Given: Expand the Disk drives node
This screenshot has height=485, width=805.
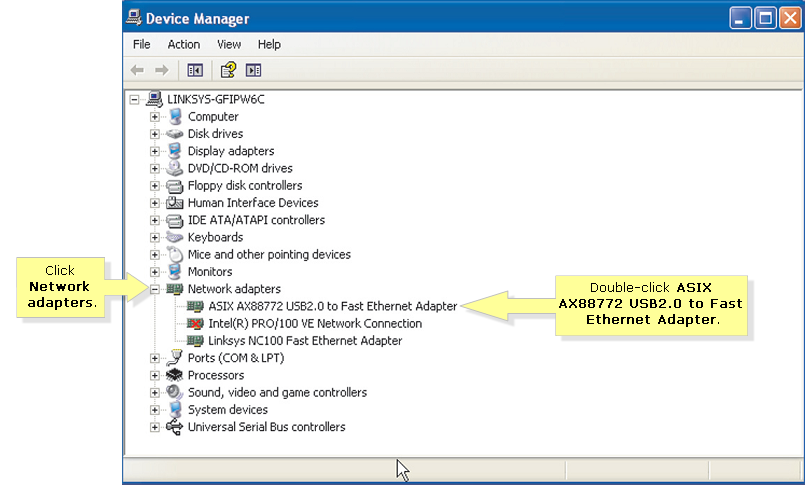Looking at the screenshot, I should click(155, 134).
